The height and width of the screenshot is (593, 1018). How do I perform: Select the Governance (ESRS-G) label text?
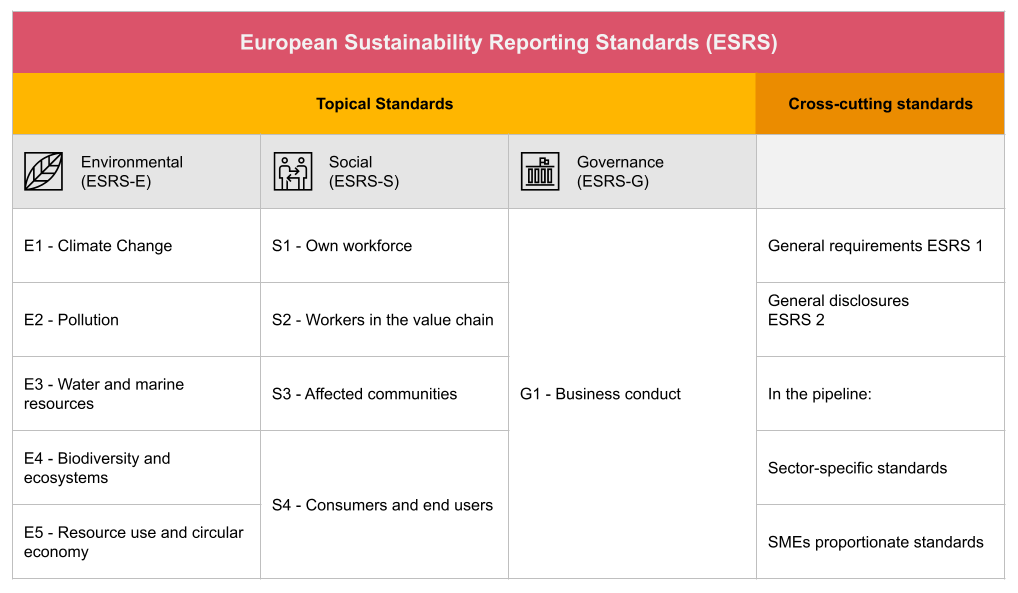tap(620, 171)
